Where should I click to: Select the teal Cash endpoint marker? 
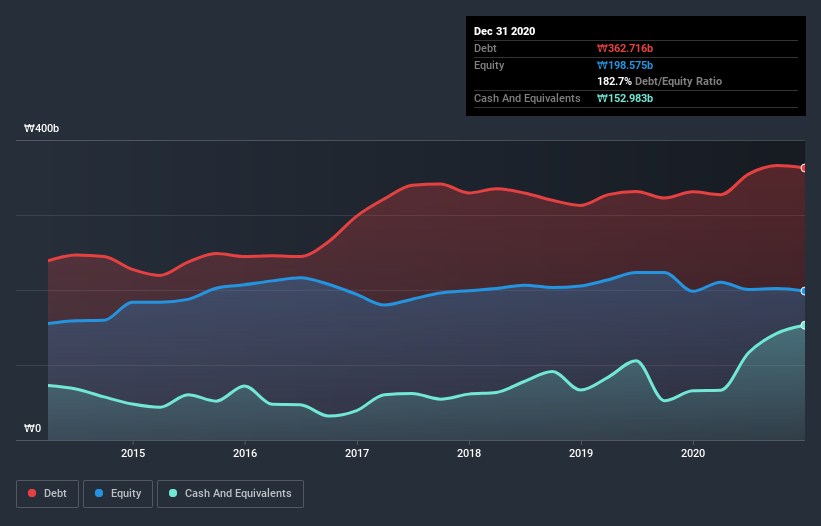804,326
